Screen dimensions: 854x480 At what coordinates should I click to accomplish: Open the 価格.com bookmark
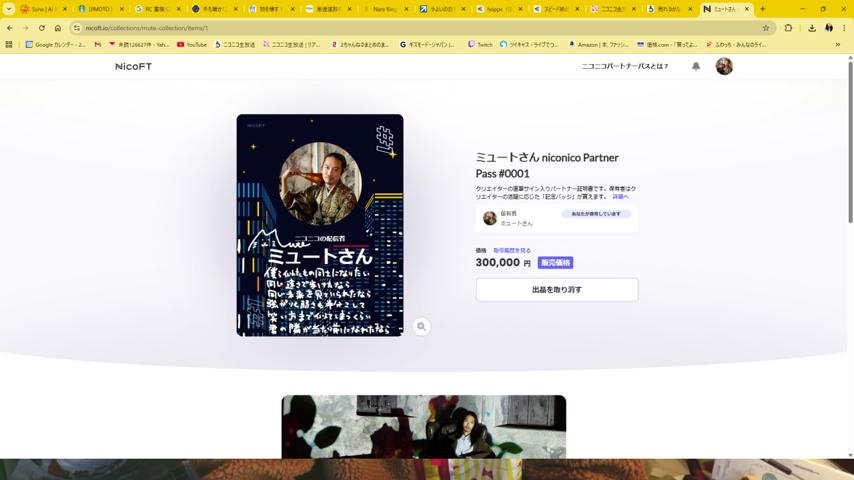[x=667, y=45]
